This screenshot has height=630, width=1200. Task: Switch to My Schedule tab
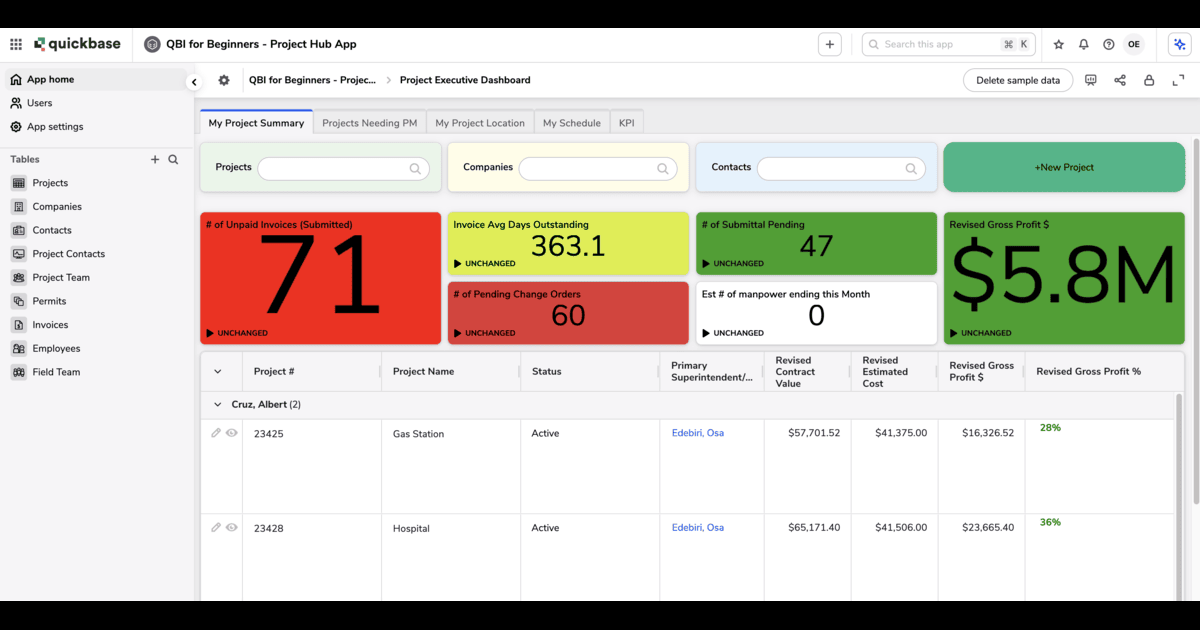point(572,122)
